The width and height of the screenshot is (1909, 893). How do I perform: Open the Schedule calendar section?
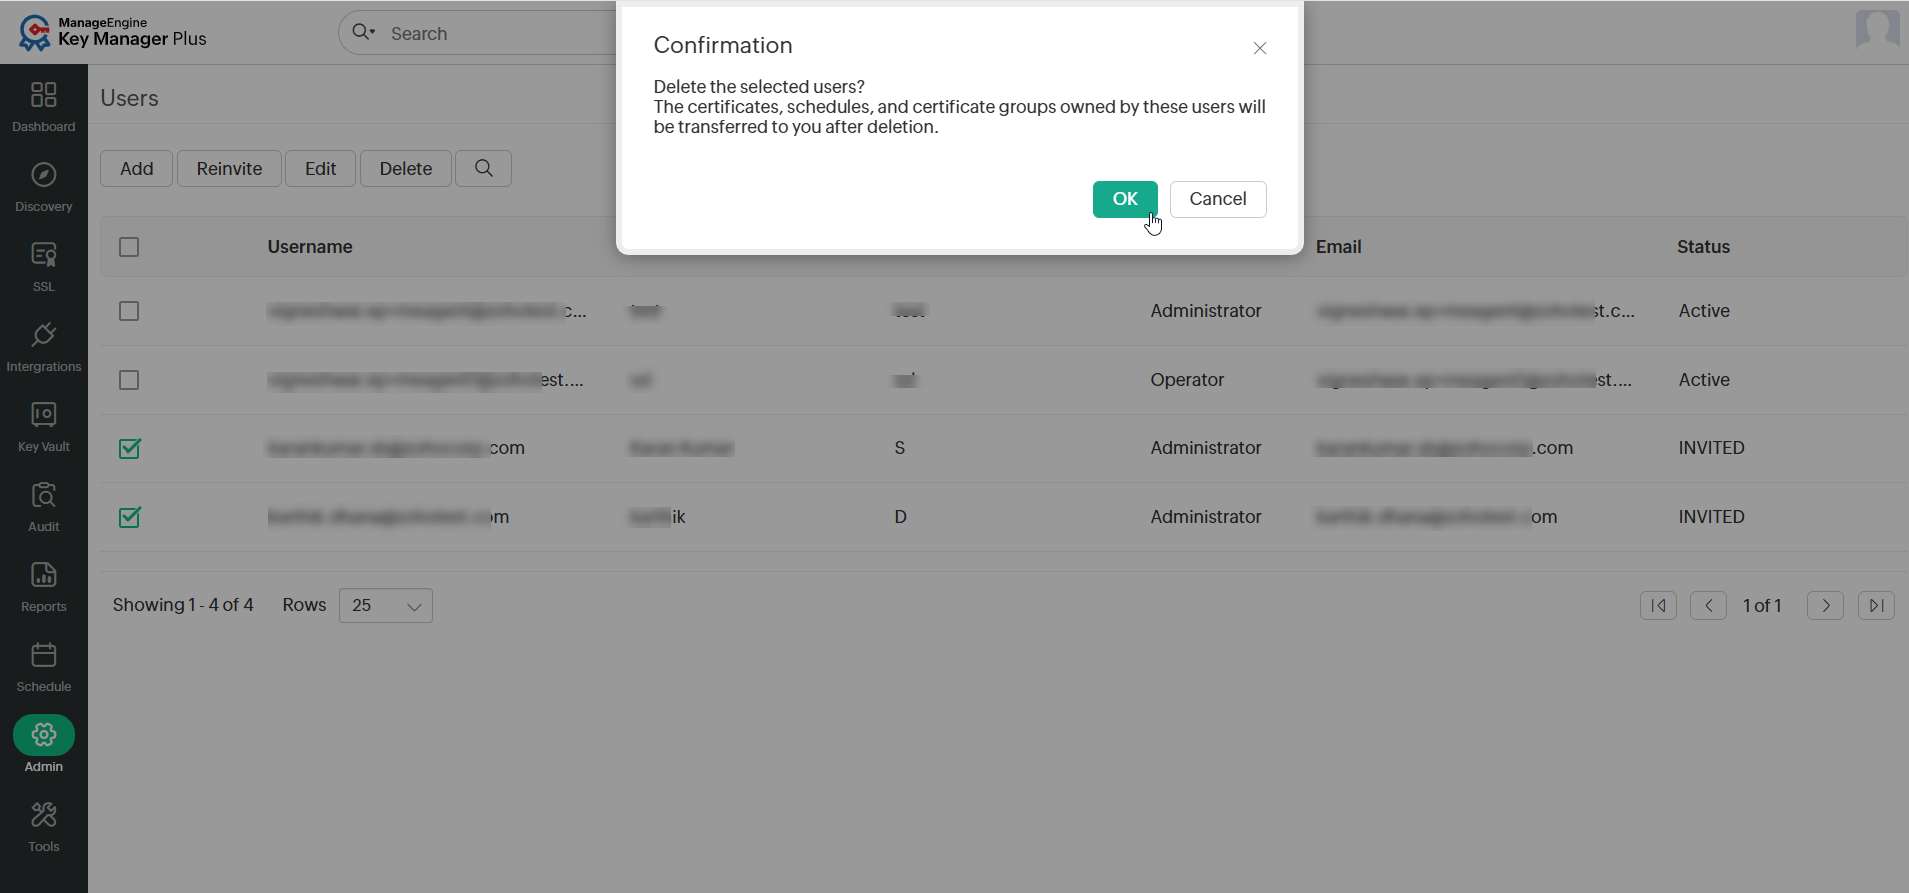(x=44, y=666)
